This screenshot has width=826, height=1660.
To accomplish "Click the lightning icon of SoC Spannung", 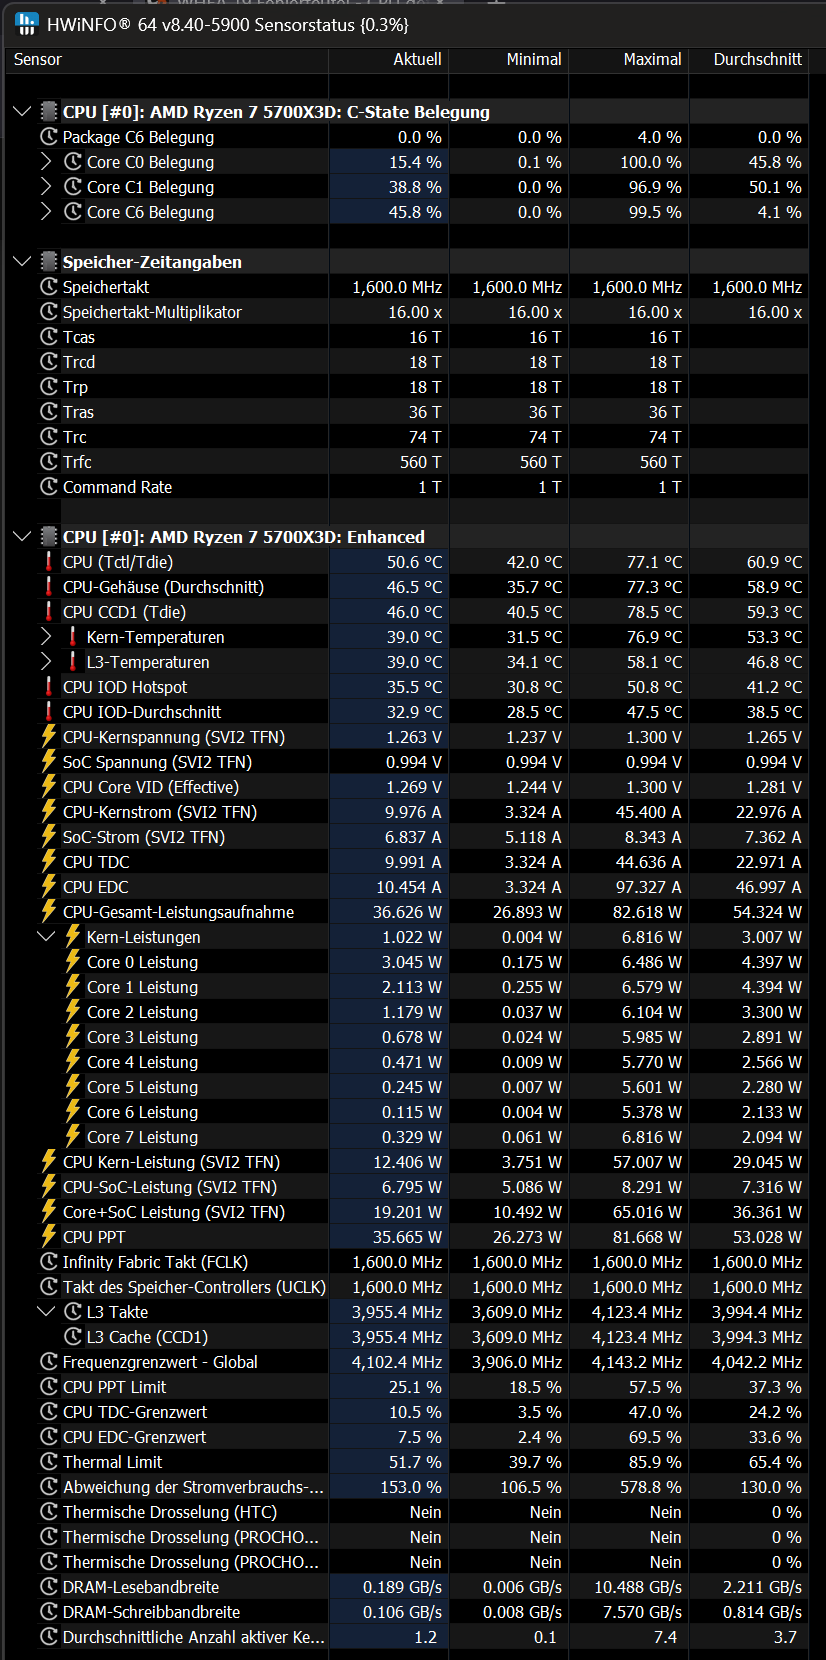I will 49,761.
